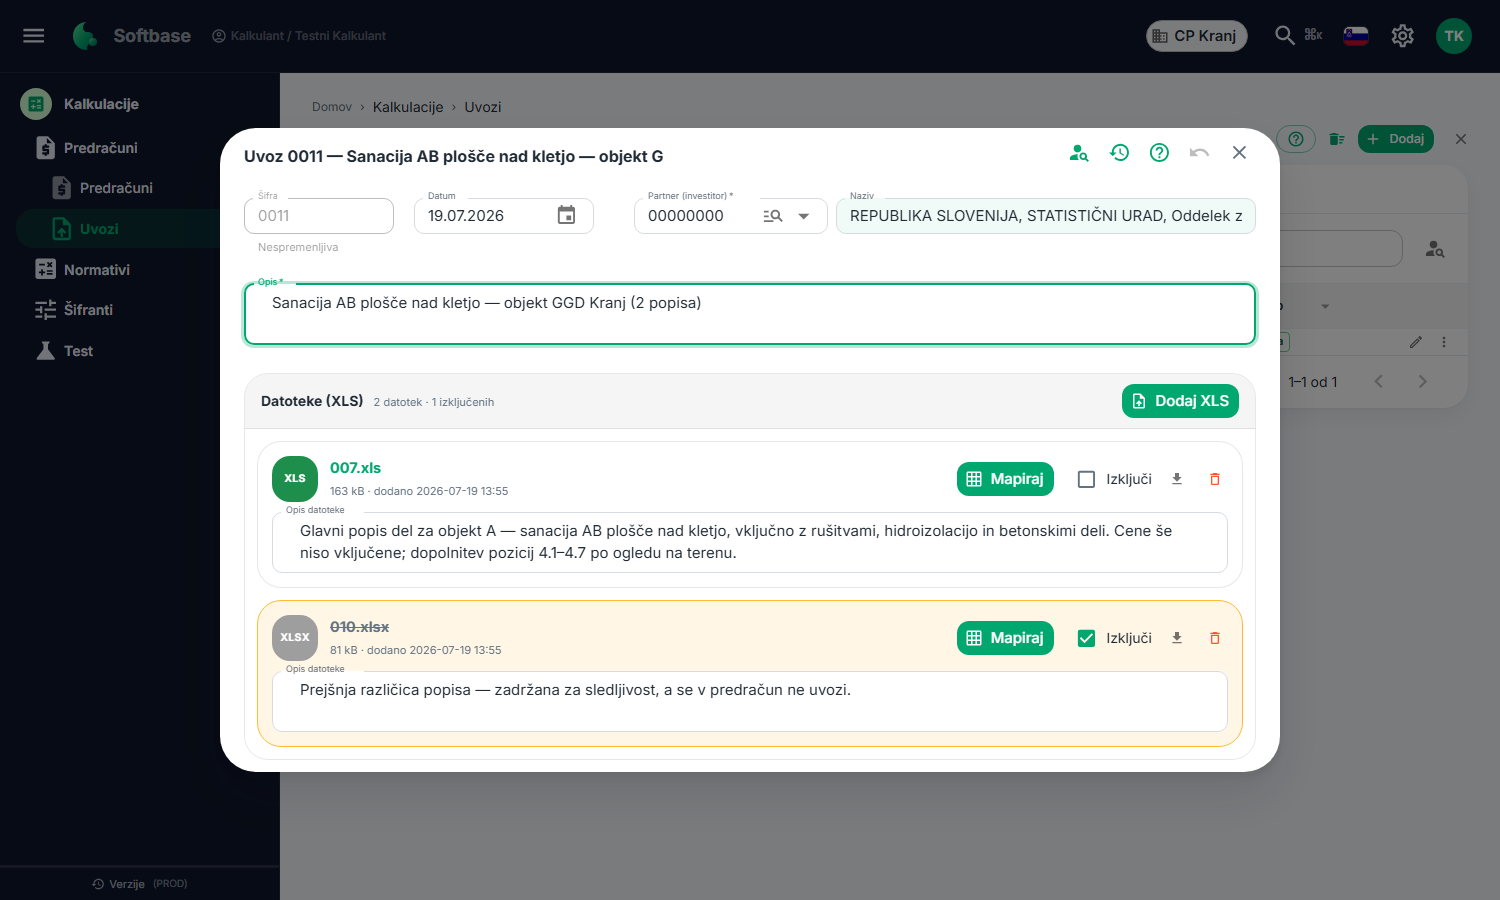Open the column dropdown arrow in list header

point(1325,306)
